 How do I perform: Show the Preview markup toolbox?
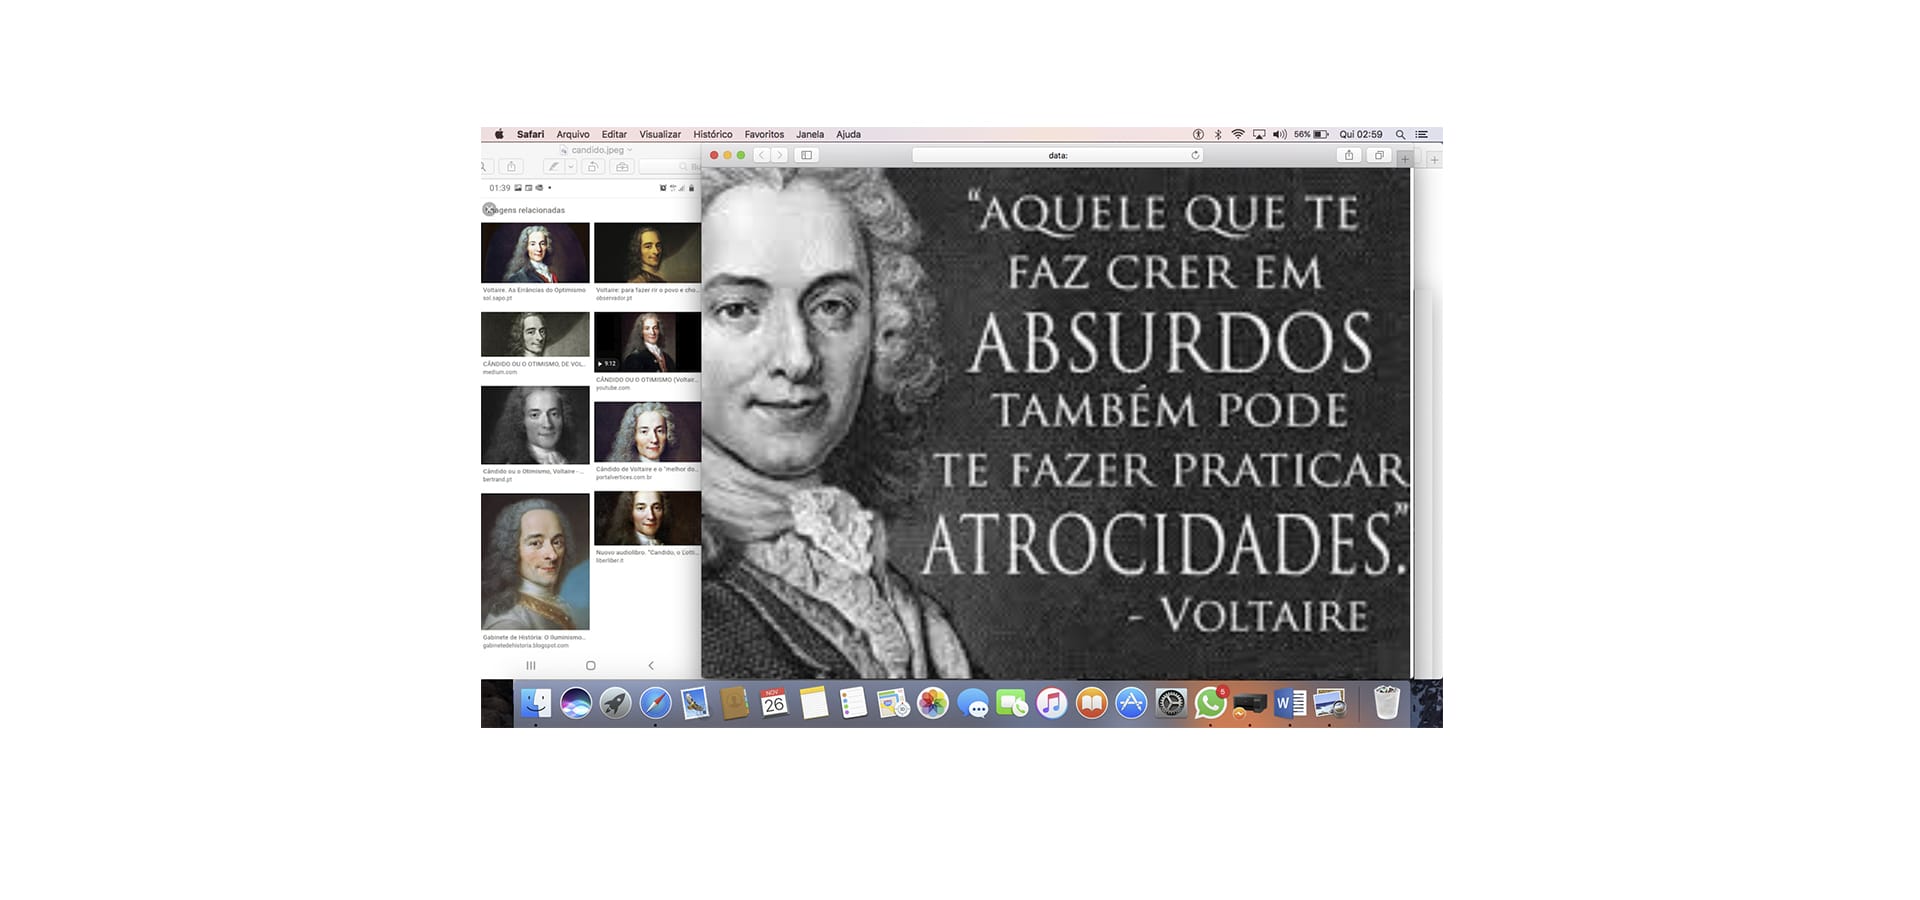click(622, 167)
